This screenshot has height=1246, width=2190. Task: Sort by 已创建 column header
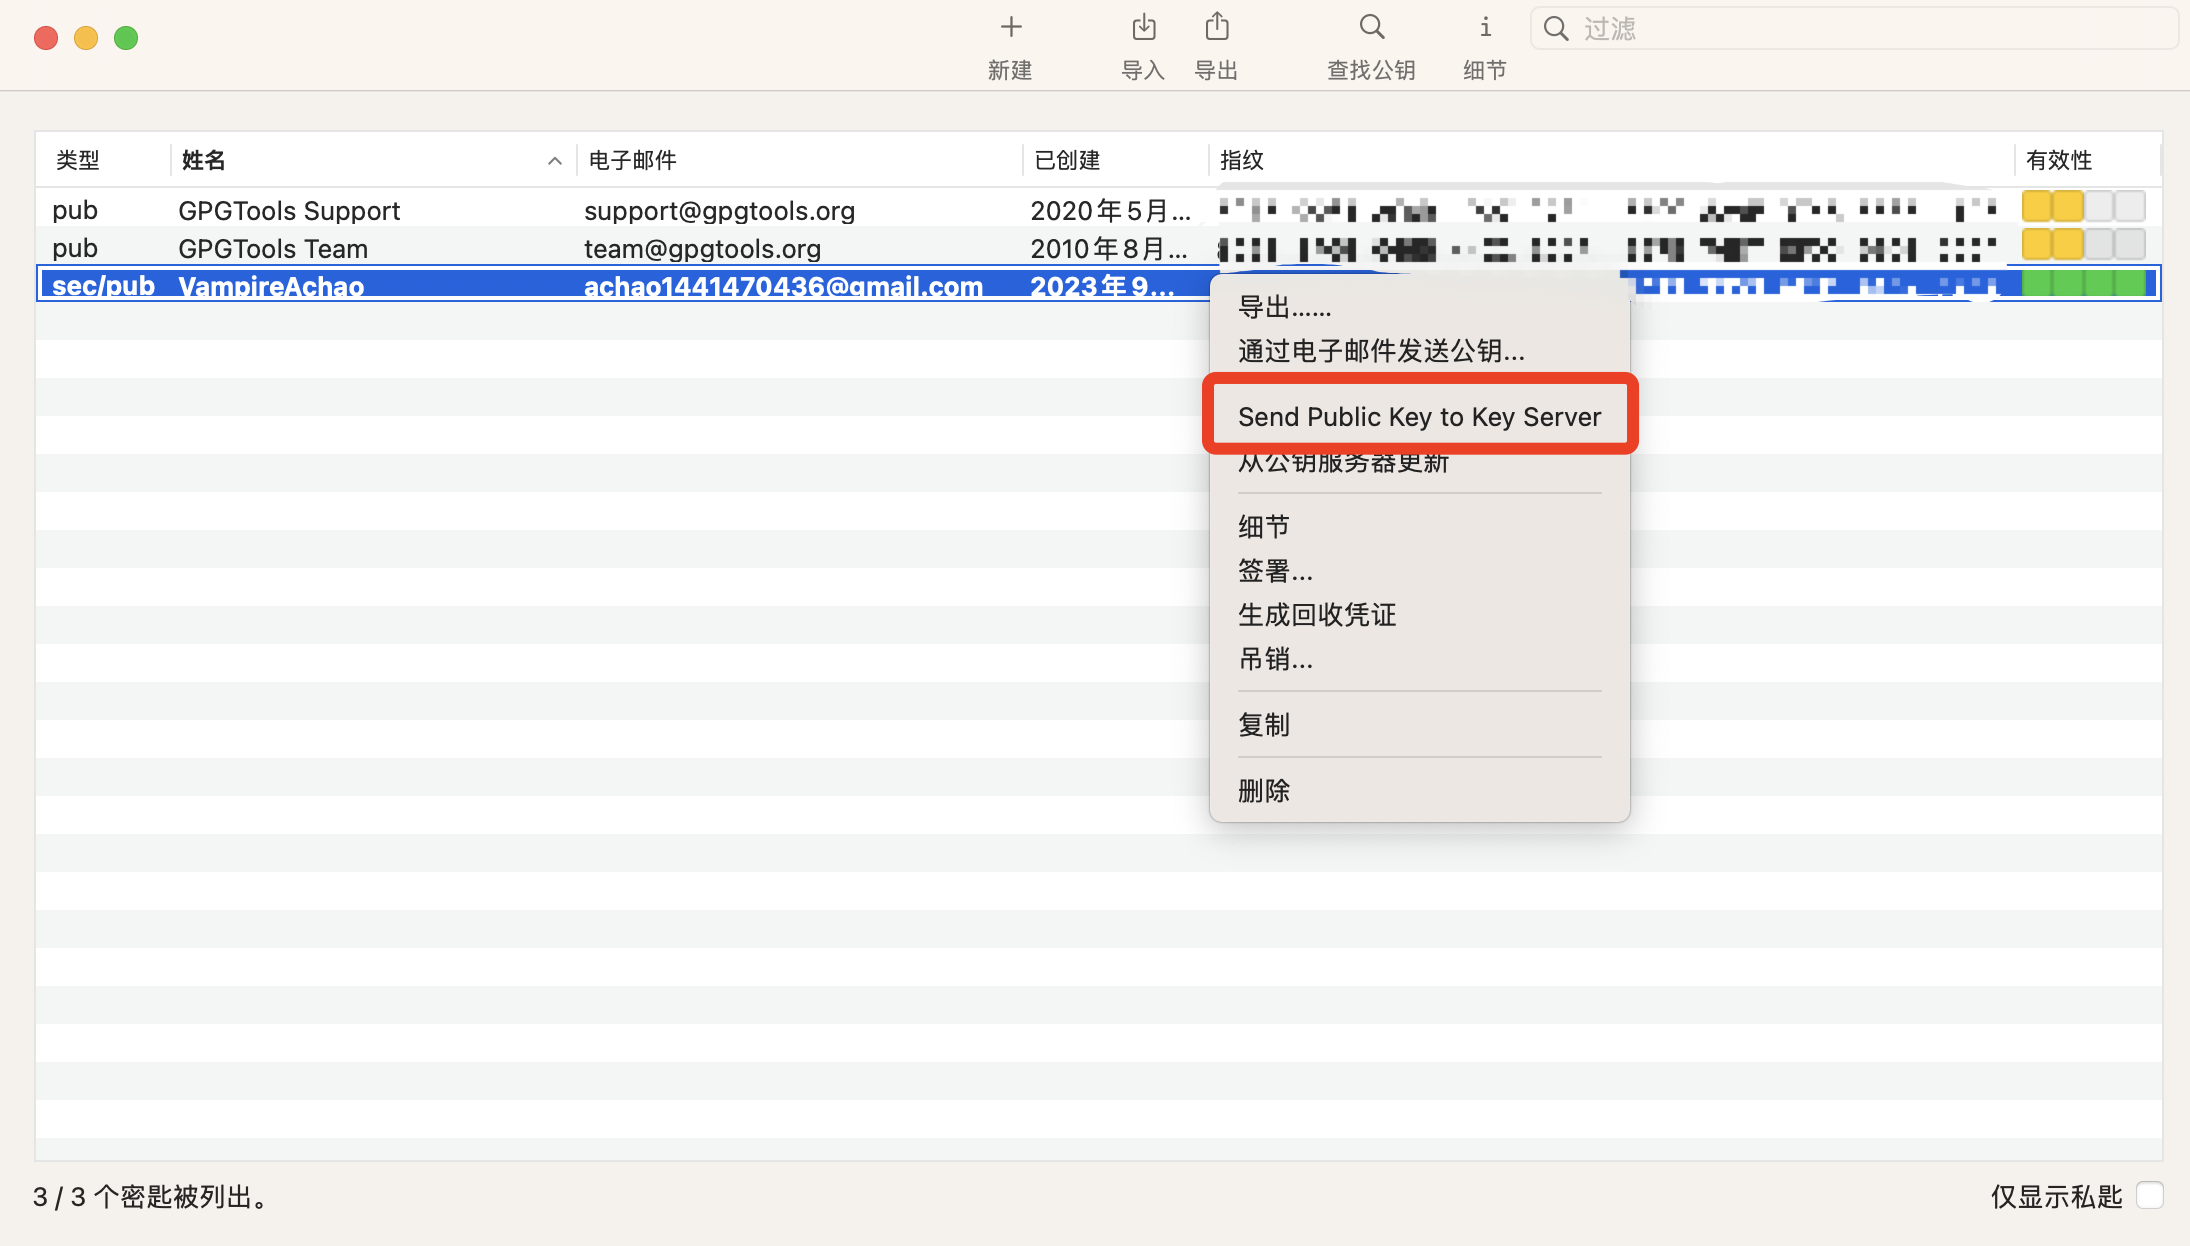[1067, 161]
